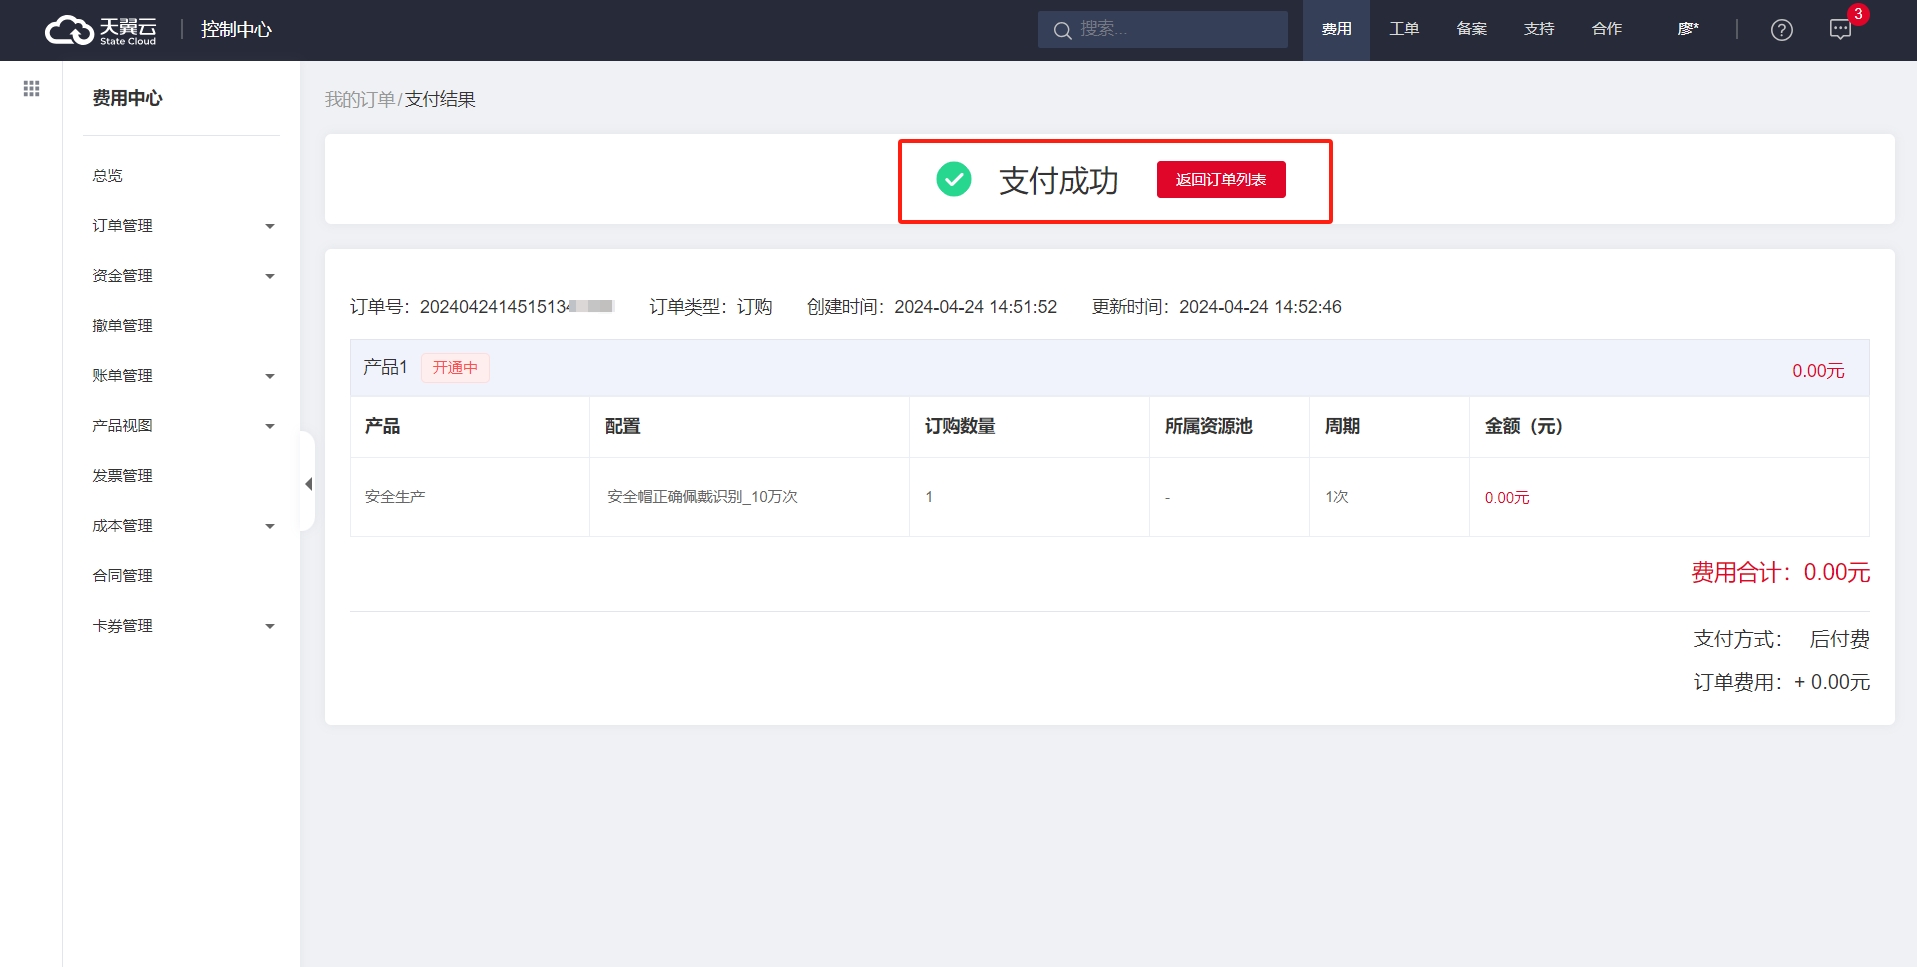Viewport: 1917px width, 967px height.
Task: Click the 费用中心 sidebar heading
Action: coord(127,98)
